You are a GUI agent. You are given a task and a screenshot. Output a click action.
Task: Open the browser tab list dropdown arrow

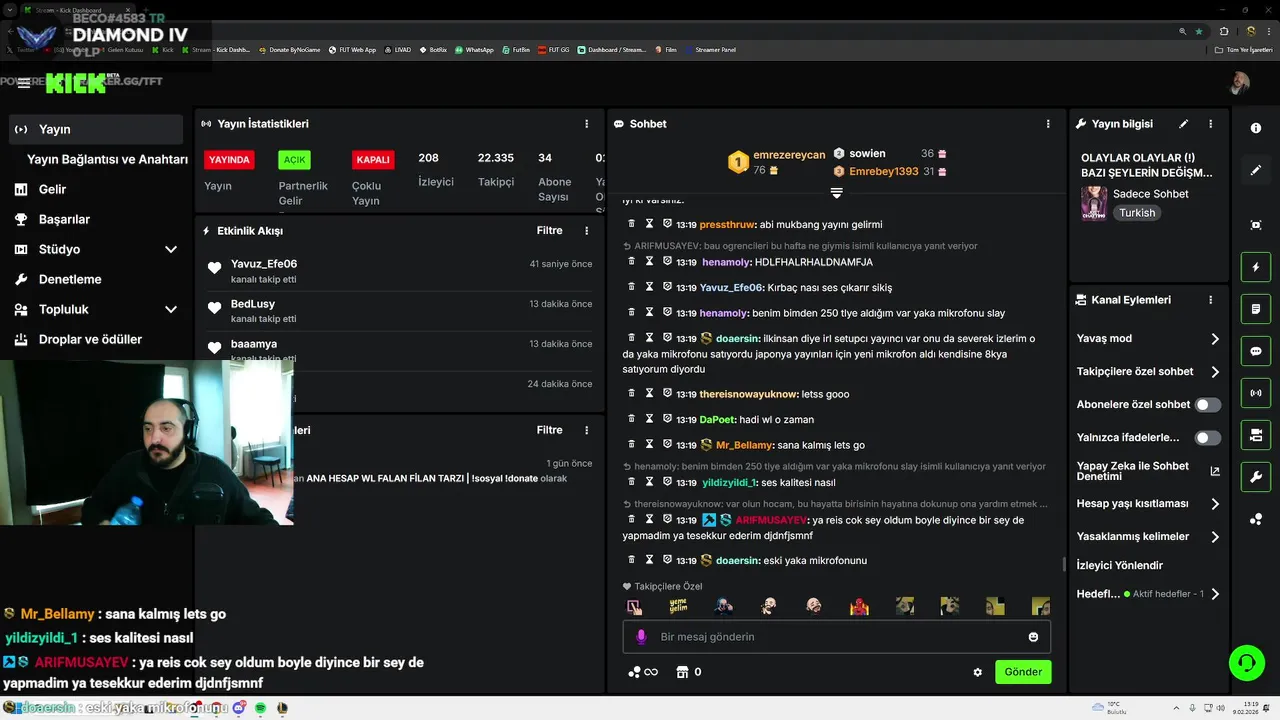(x=10, y=10)
